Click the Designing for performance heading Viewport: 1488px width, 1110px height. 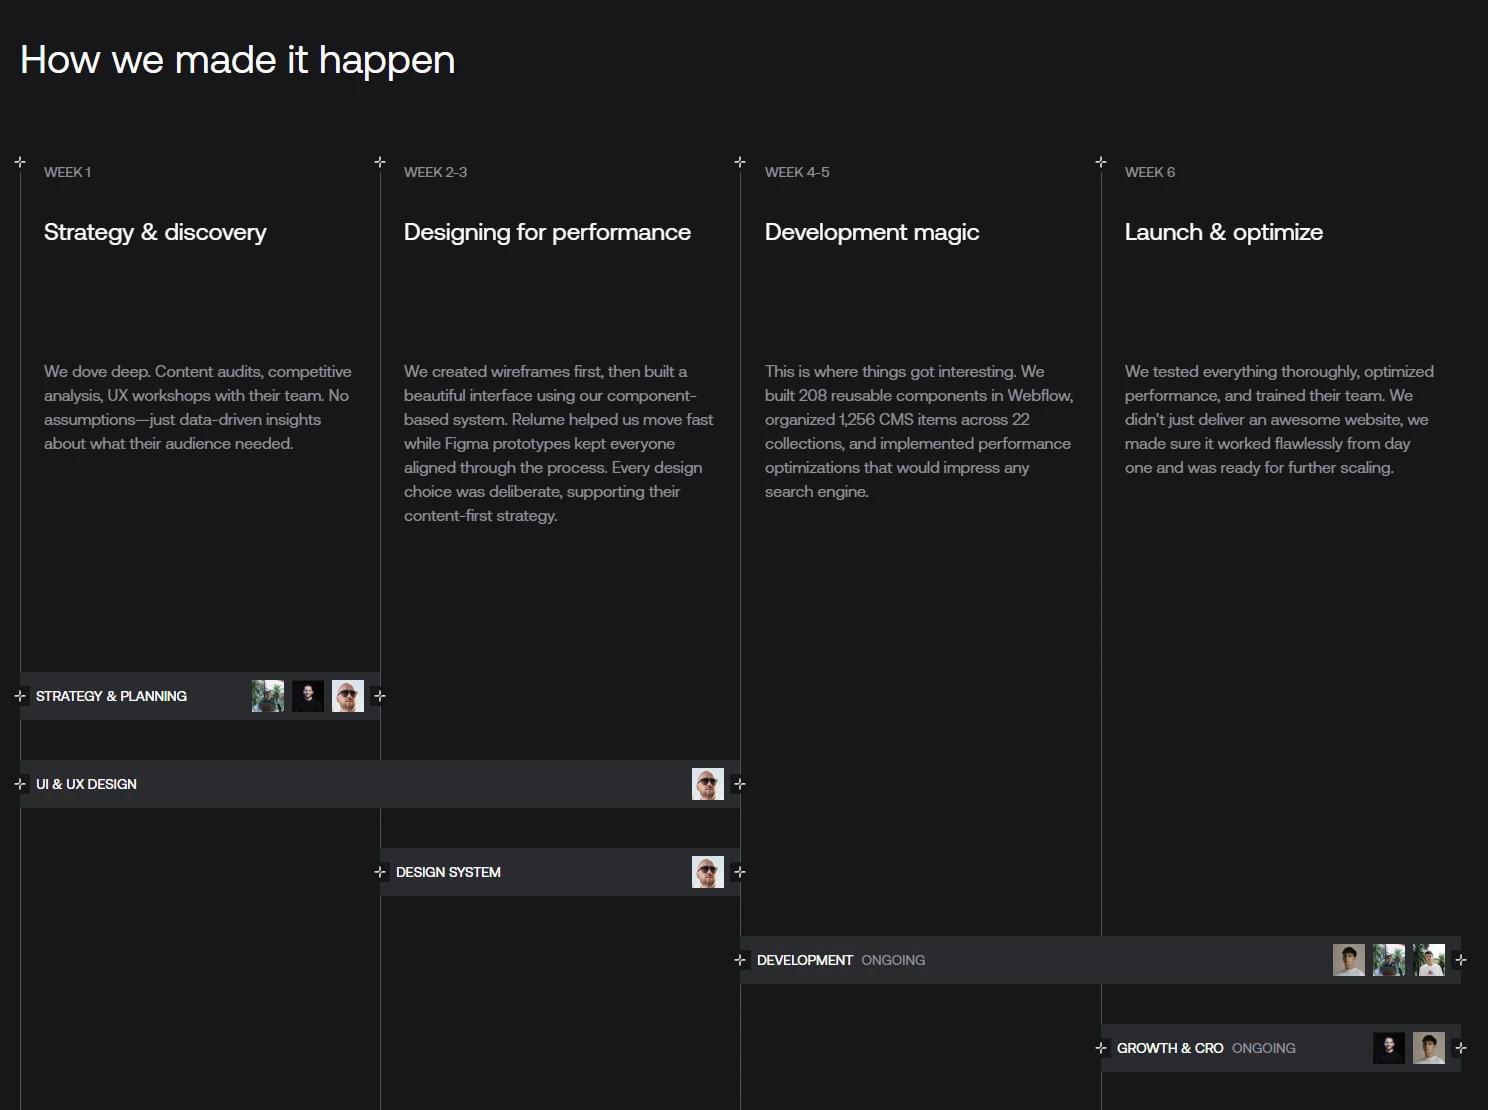pos(547,232)
